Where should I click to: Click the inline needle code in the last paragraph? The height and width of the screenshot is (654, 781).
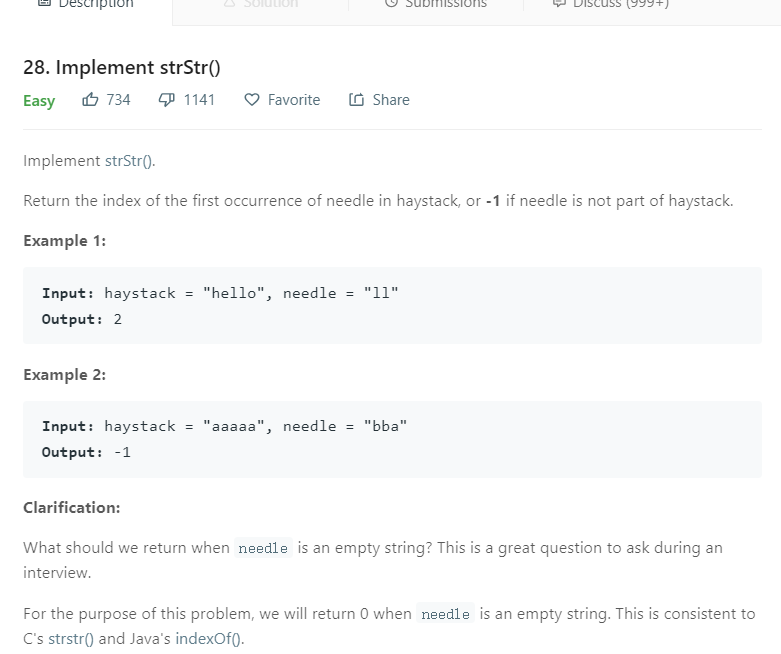446,614
